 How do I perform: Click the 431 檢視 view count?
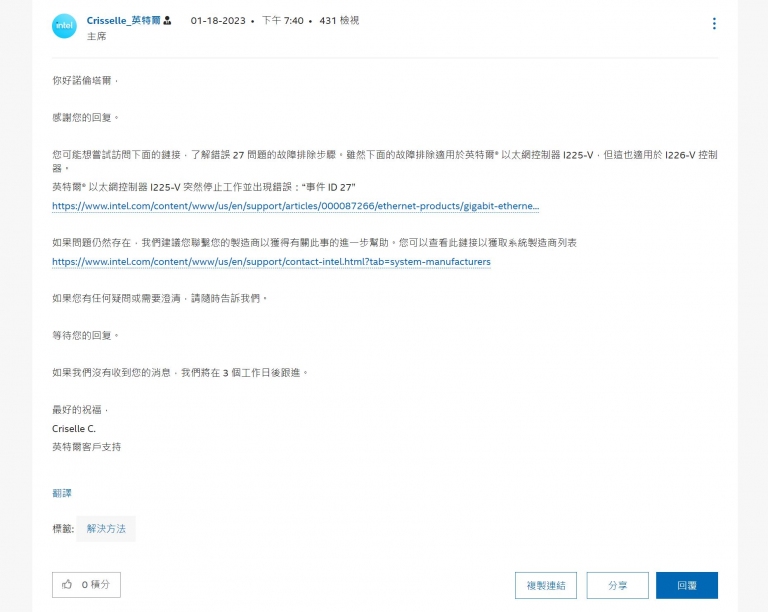(x=339, y=21)
